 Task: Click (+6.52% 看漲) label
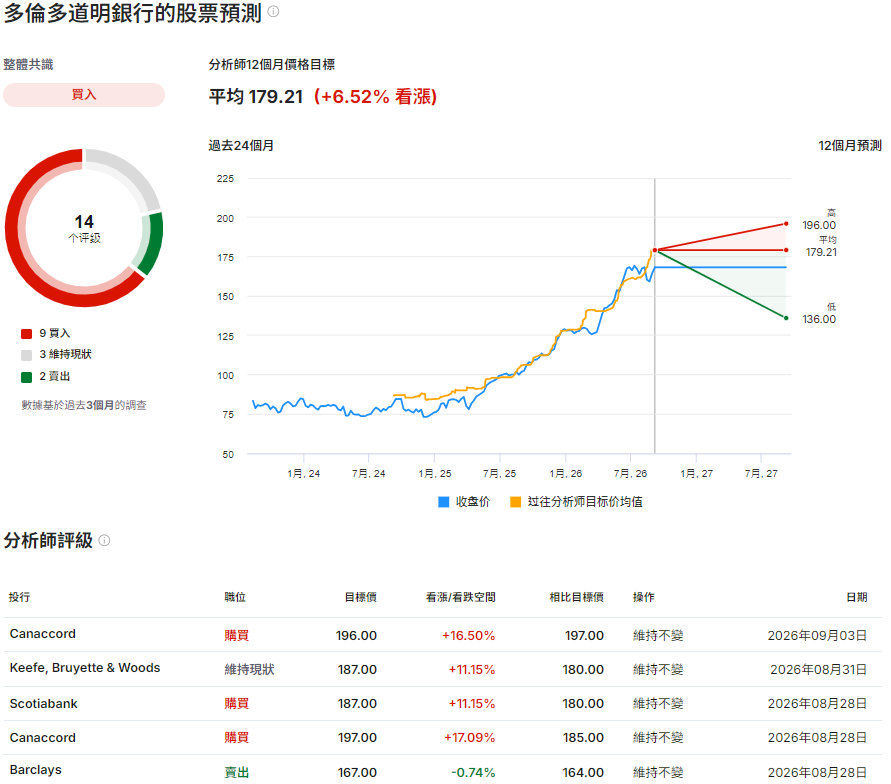376,97
